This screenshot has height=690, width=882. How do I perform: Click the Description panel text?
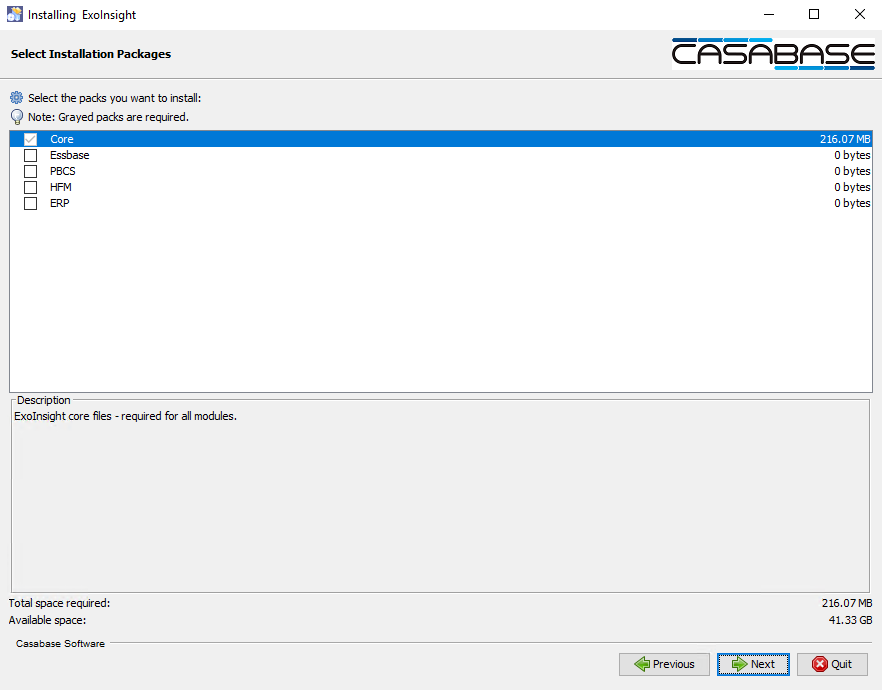point(125,416)
